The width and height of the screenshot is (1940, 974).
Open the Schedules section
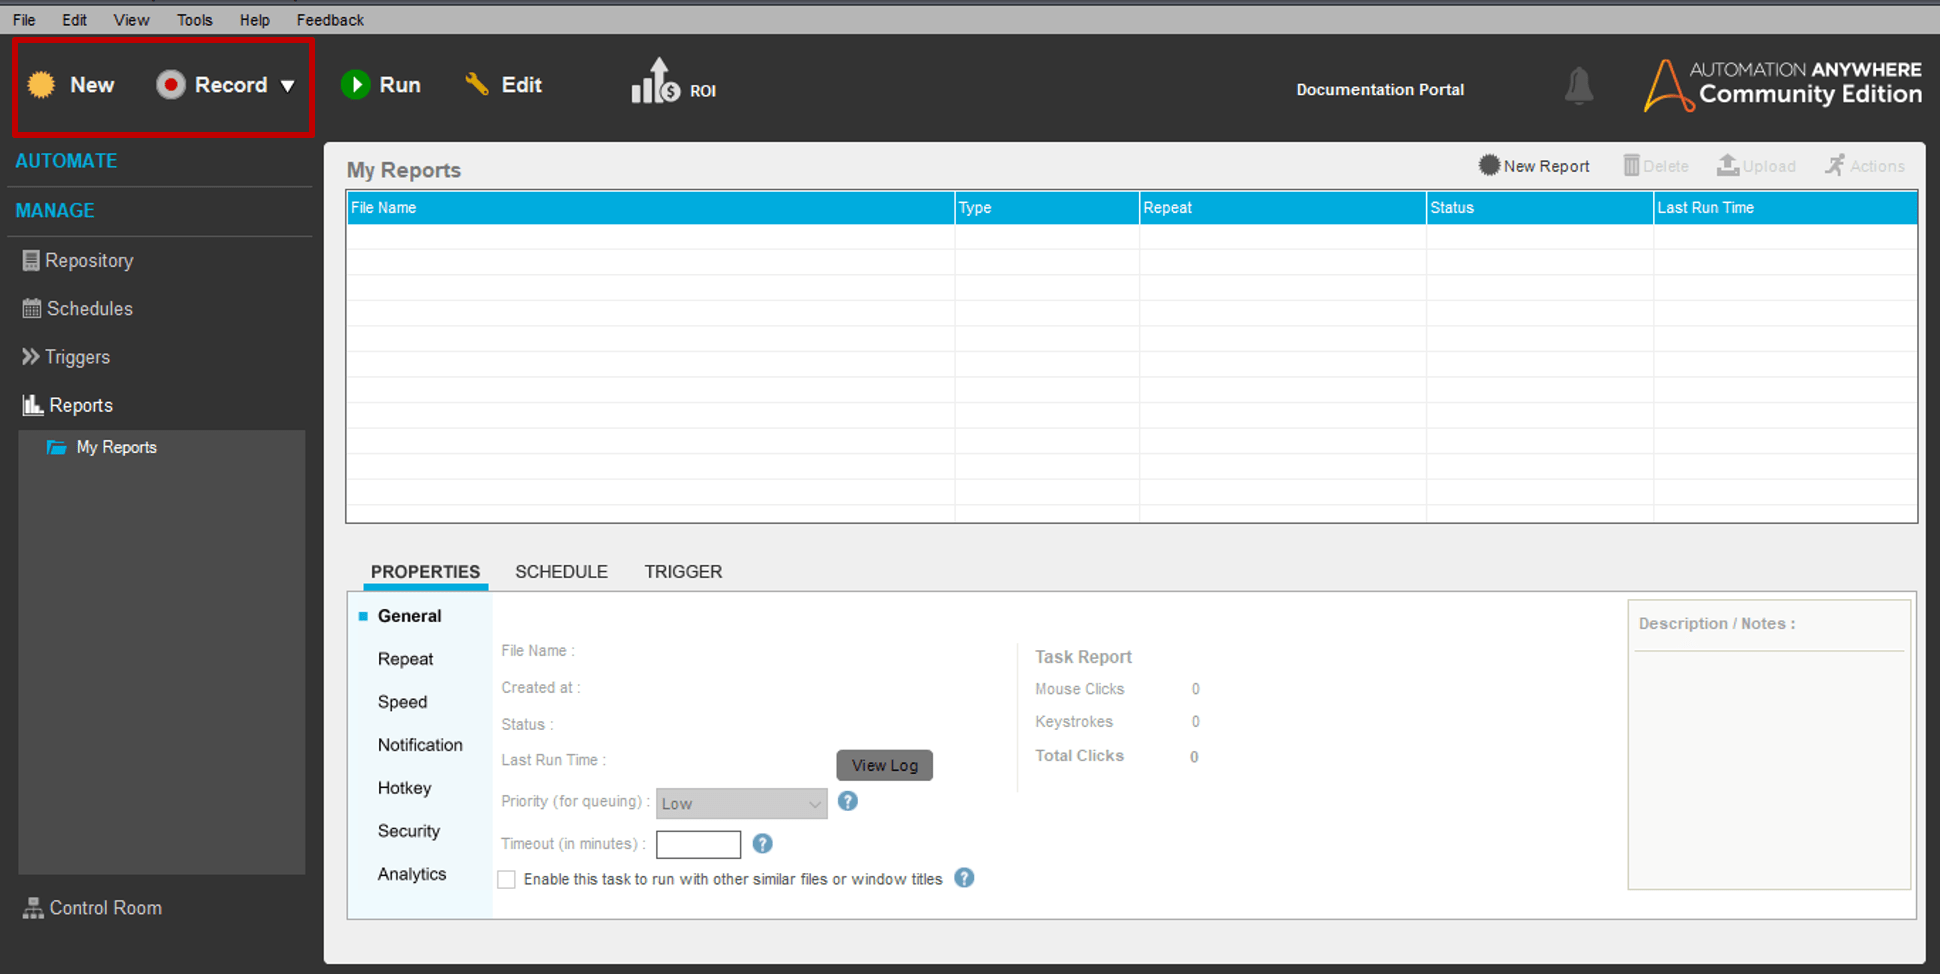click(89, 308)
